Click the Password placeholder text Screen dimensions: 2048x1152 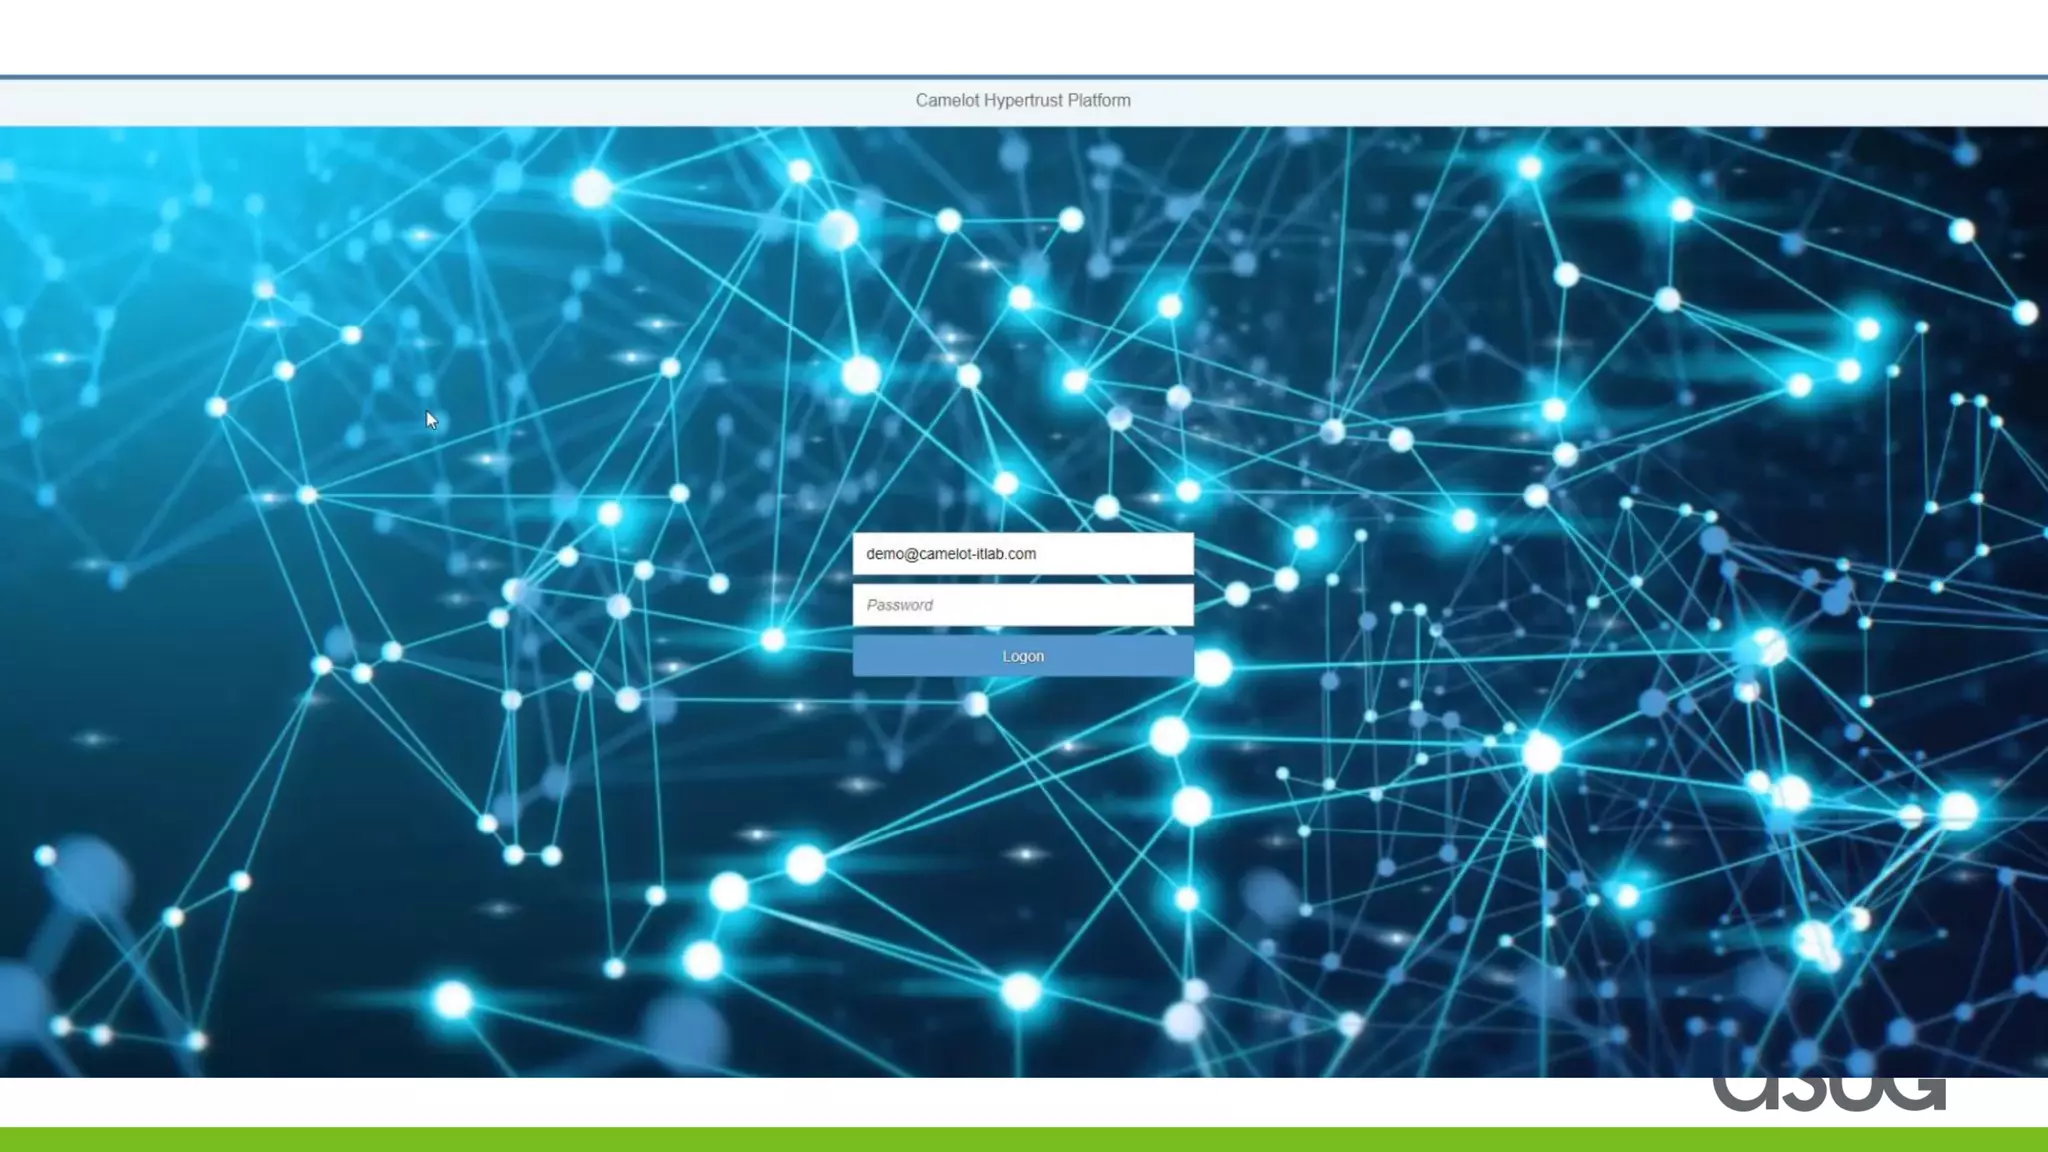899,605
